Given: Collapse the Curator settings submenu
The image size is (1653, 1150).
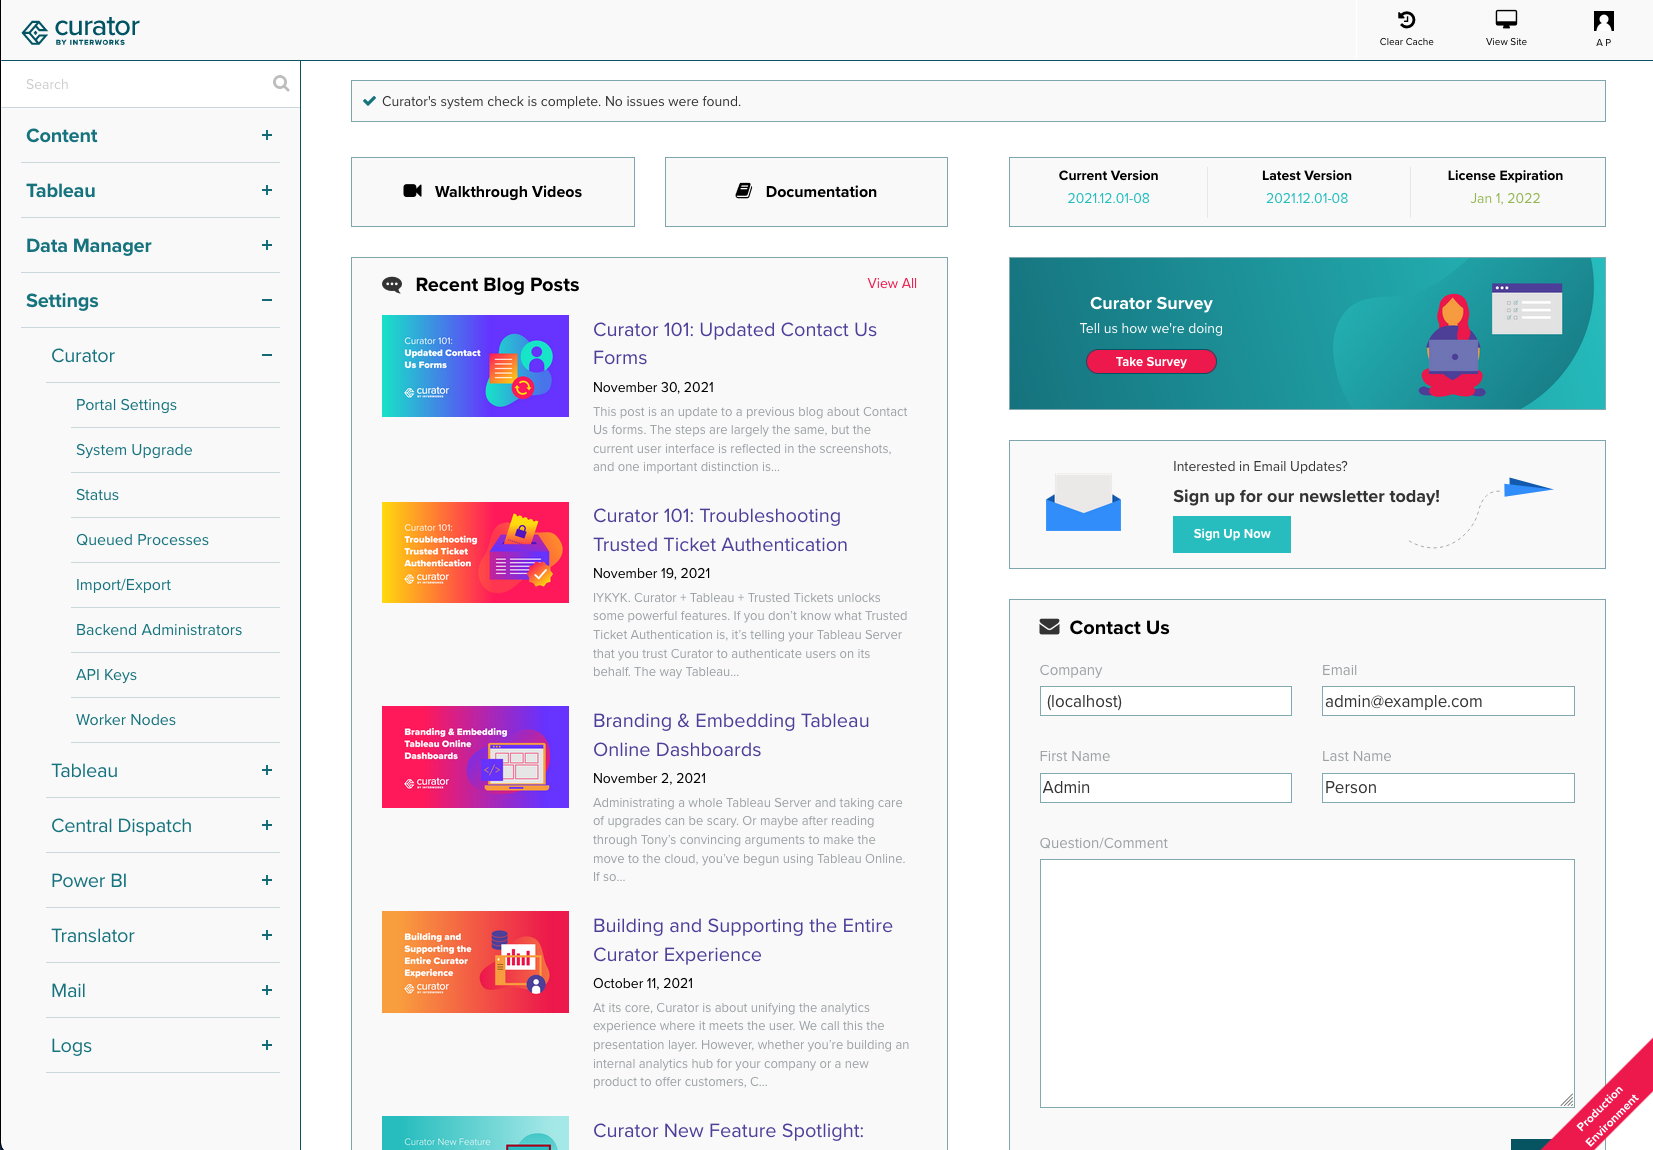Looking at the screenshot, I should [x=267, y=355].
